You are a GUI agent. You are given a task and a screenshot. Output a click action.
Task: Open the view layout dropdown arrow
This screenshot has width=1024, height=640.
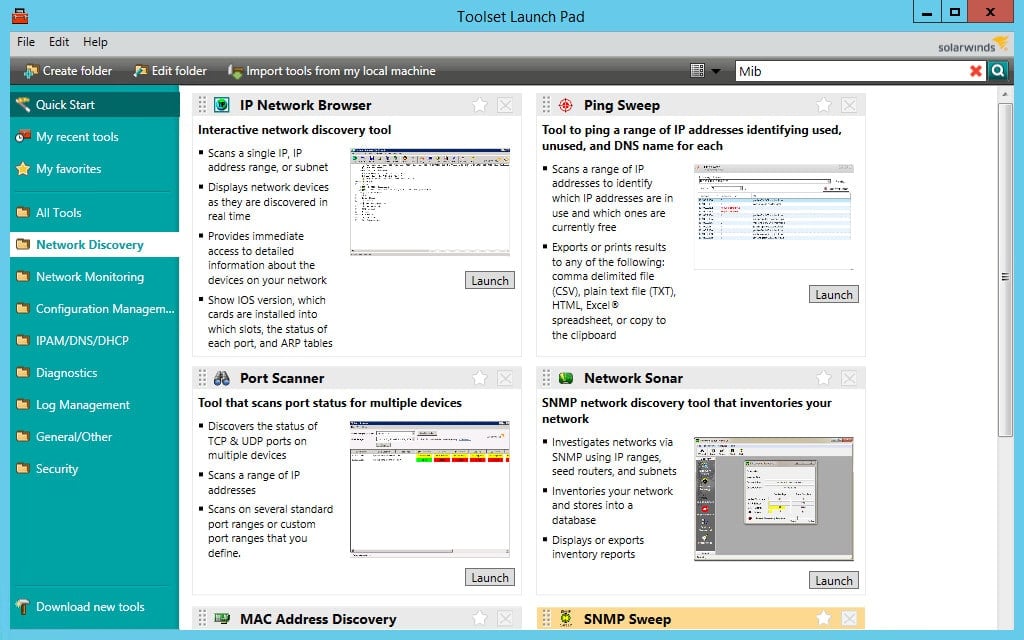tap(716, 71)
